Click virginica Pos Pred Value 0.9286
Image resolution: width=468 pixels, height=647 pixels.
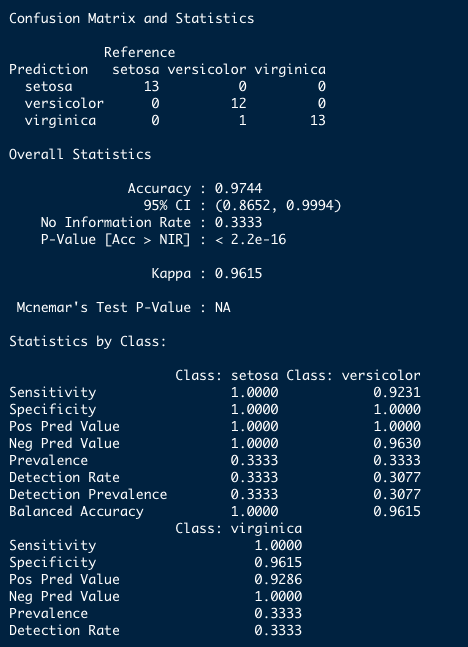[x=278, y=579]
